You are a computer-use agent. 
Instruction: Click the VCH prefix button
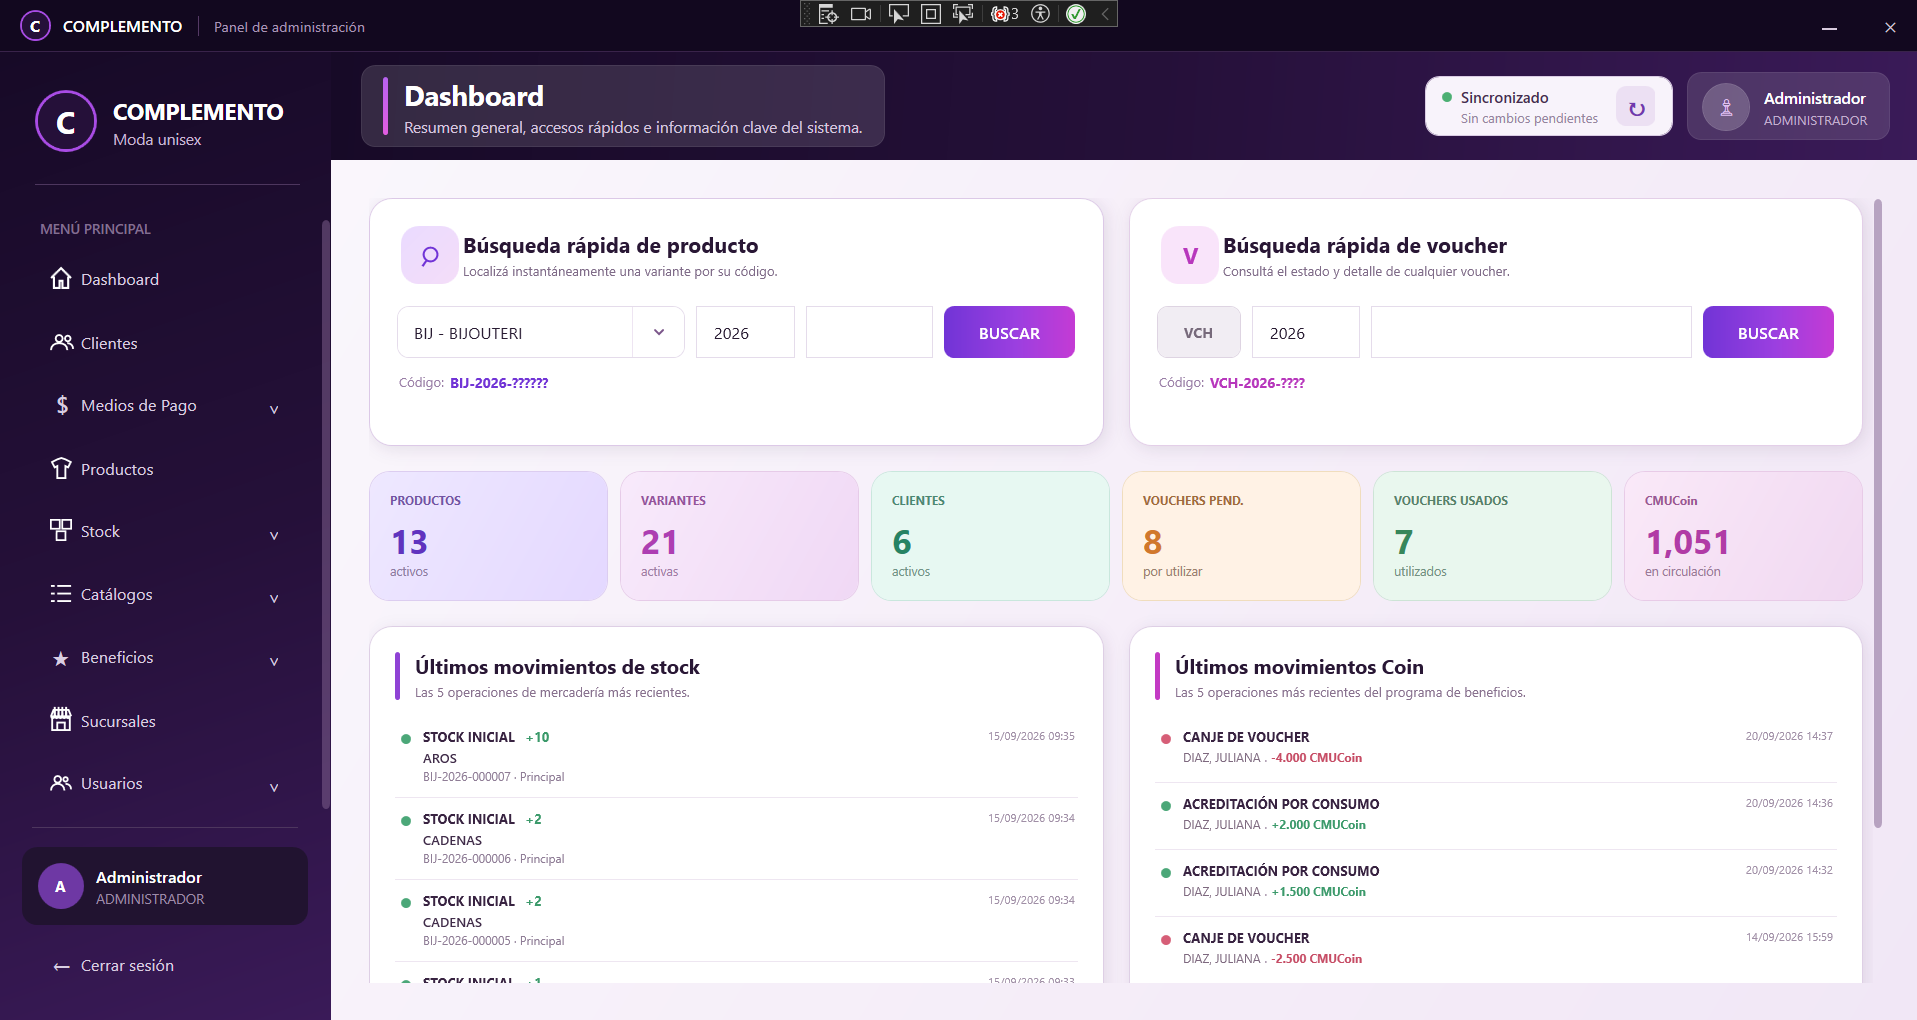click(x=1198, y=332)
